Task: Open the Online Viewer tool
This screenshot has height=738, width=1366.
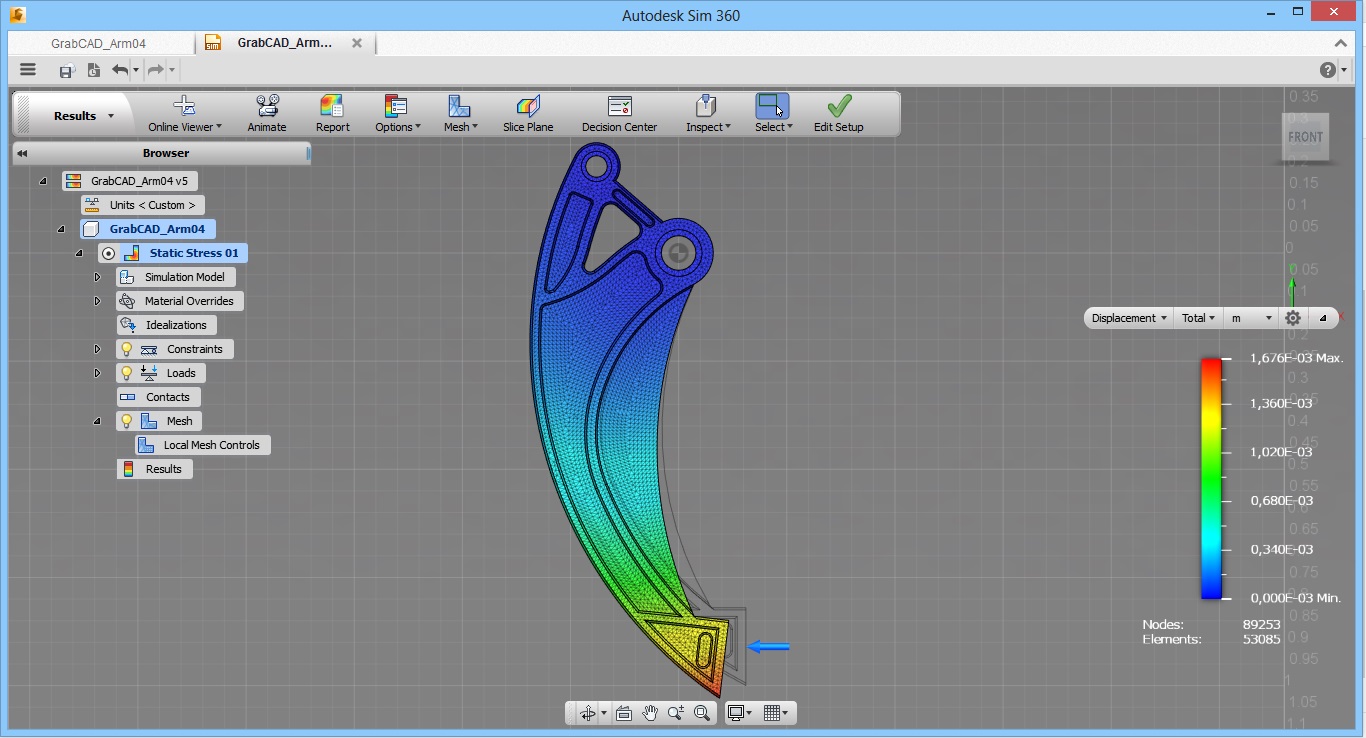Action: 184,114
